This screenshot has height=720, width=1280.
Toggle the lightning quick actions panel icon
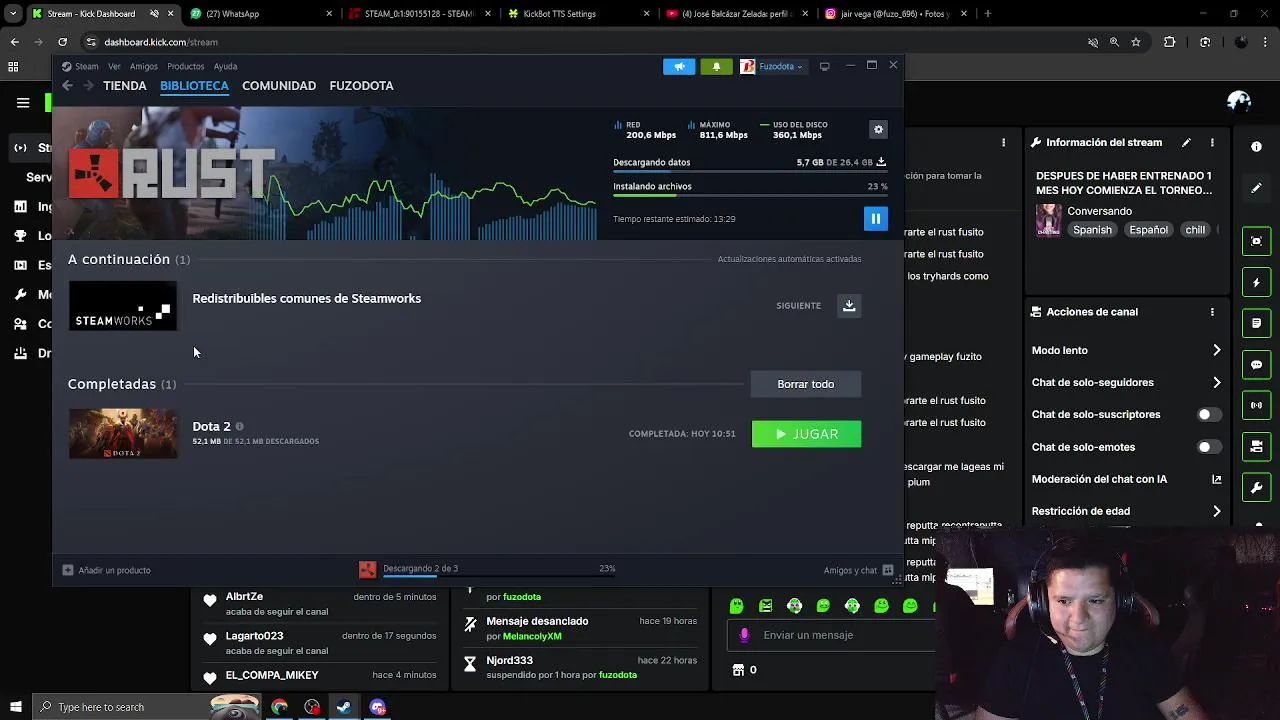[x=1257, y=283]
